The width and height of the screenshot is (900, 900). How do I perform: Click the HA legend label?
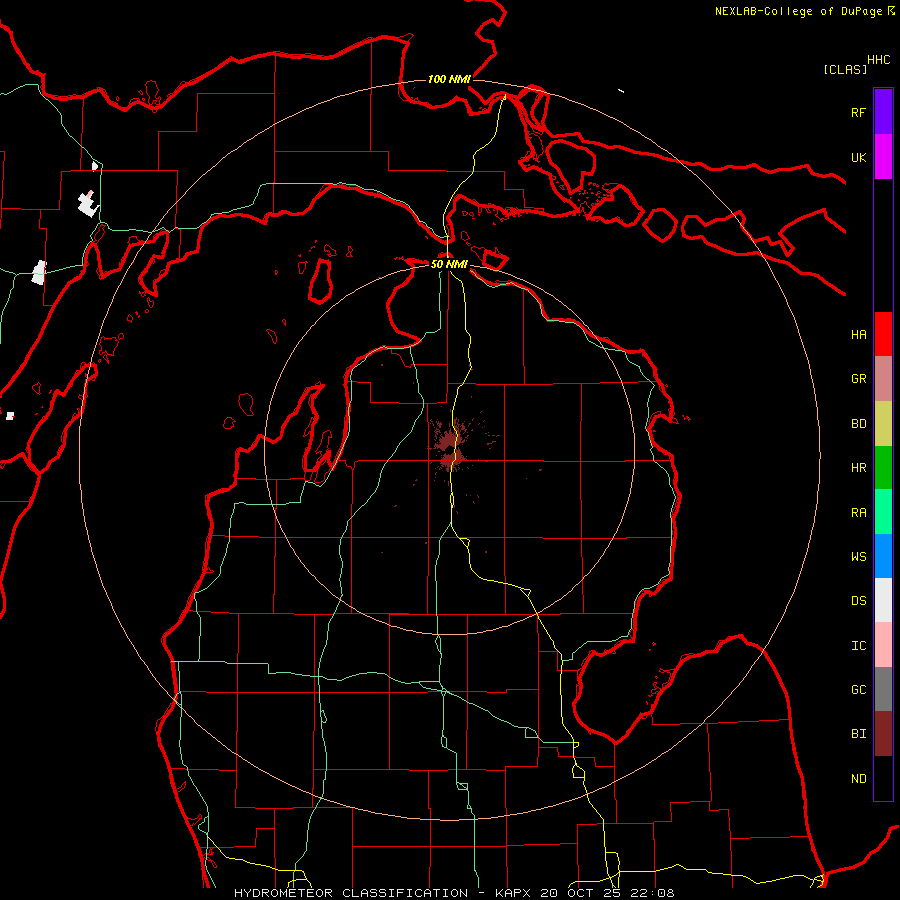(x=858, y=334)
